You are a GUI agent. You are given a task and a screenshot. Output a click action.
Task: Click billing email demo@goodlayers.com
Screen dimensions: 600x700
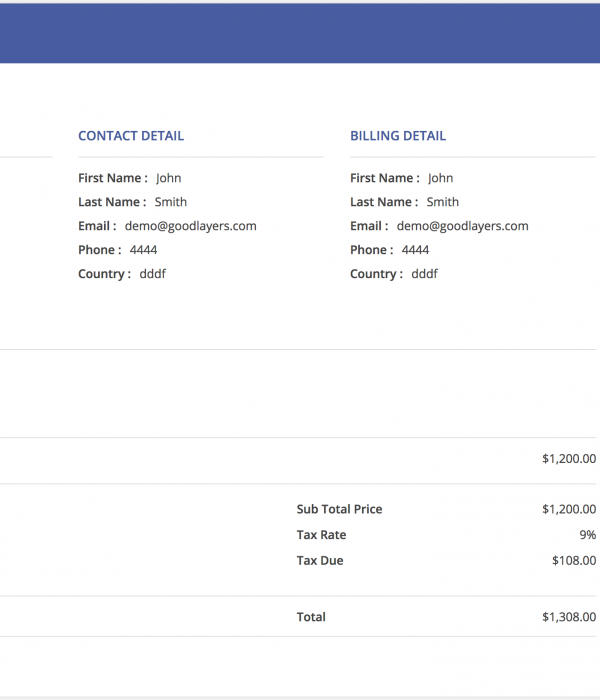(x=462, y=226)
